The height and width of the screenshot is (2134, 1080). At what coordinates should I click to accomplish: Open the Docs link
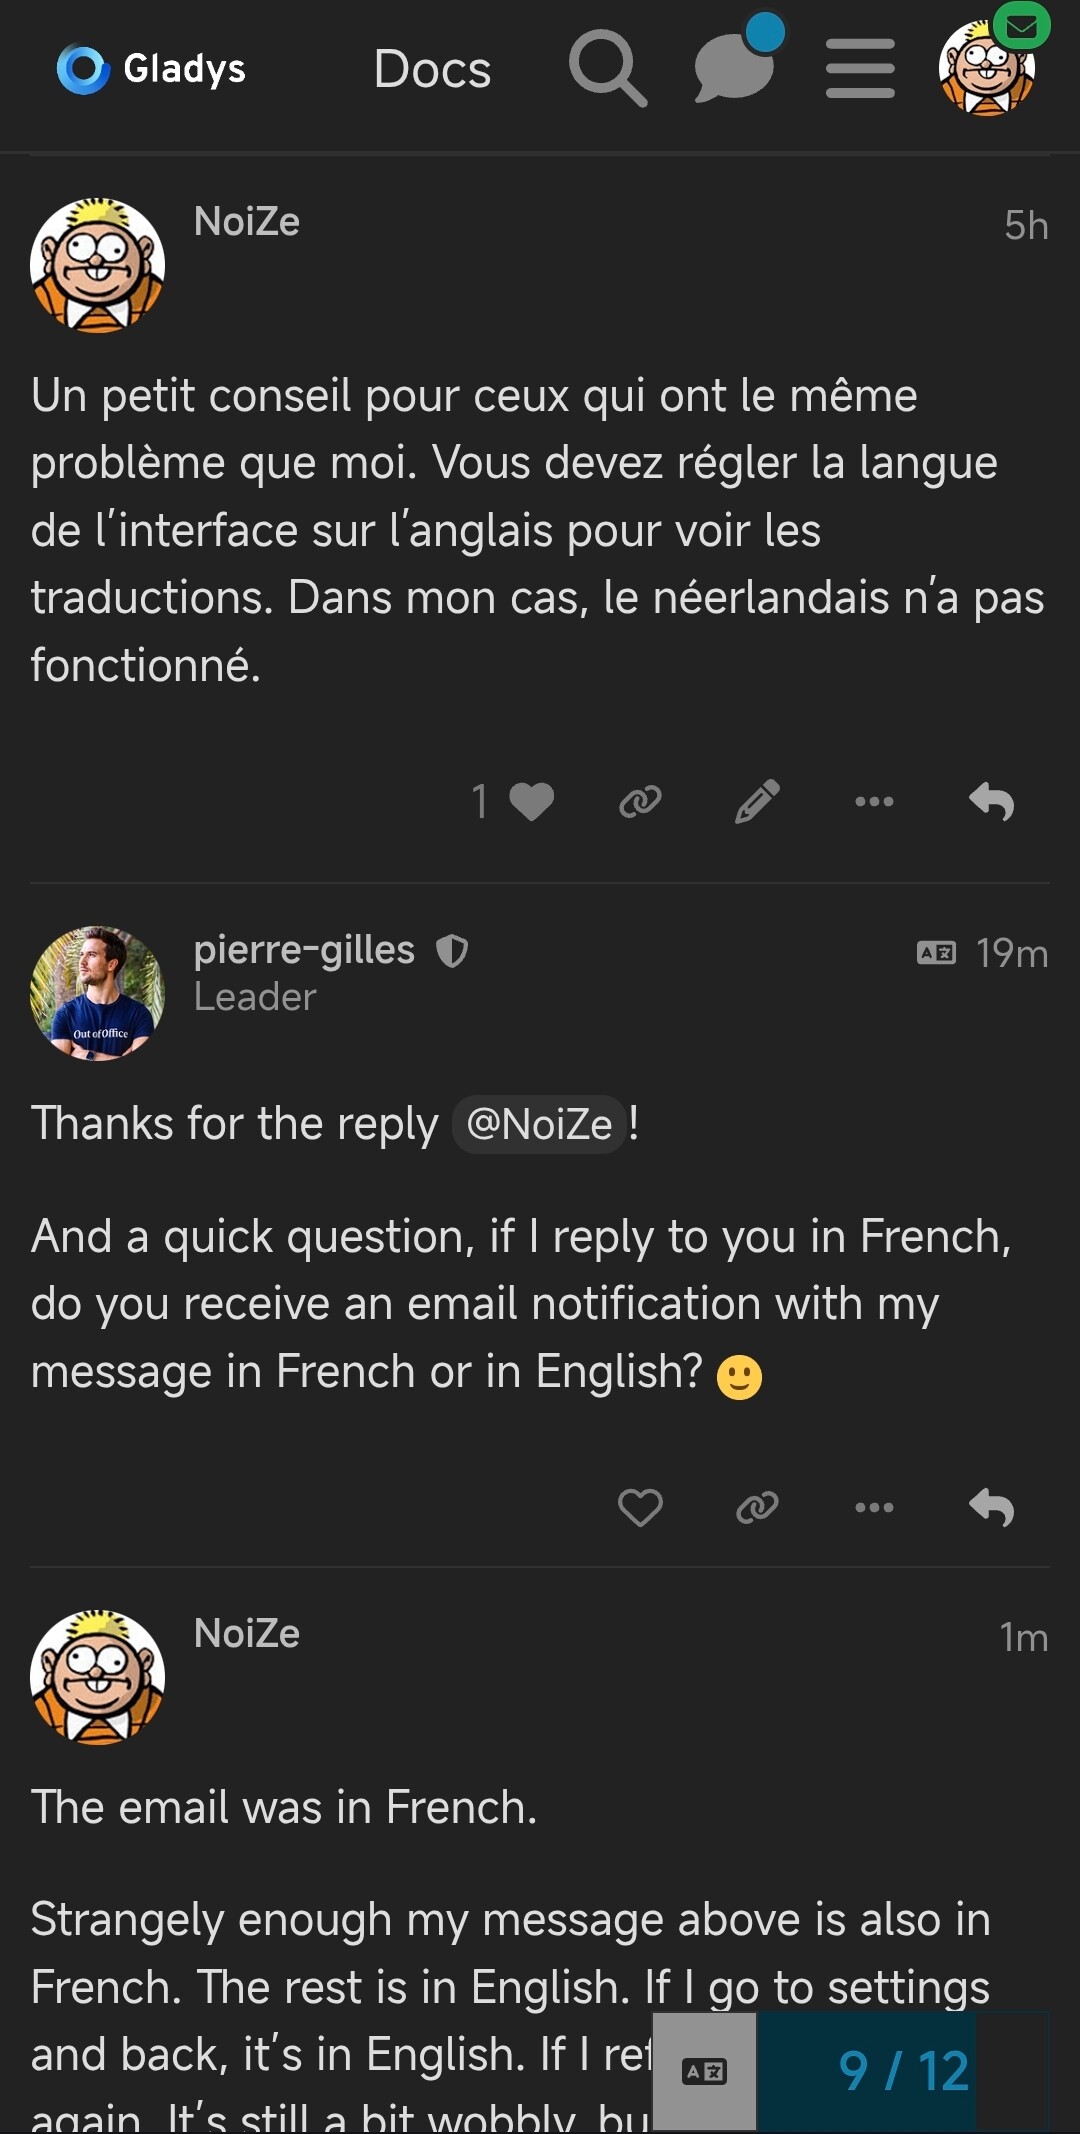pos(432,69)
